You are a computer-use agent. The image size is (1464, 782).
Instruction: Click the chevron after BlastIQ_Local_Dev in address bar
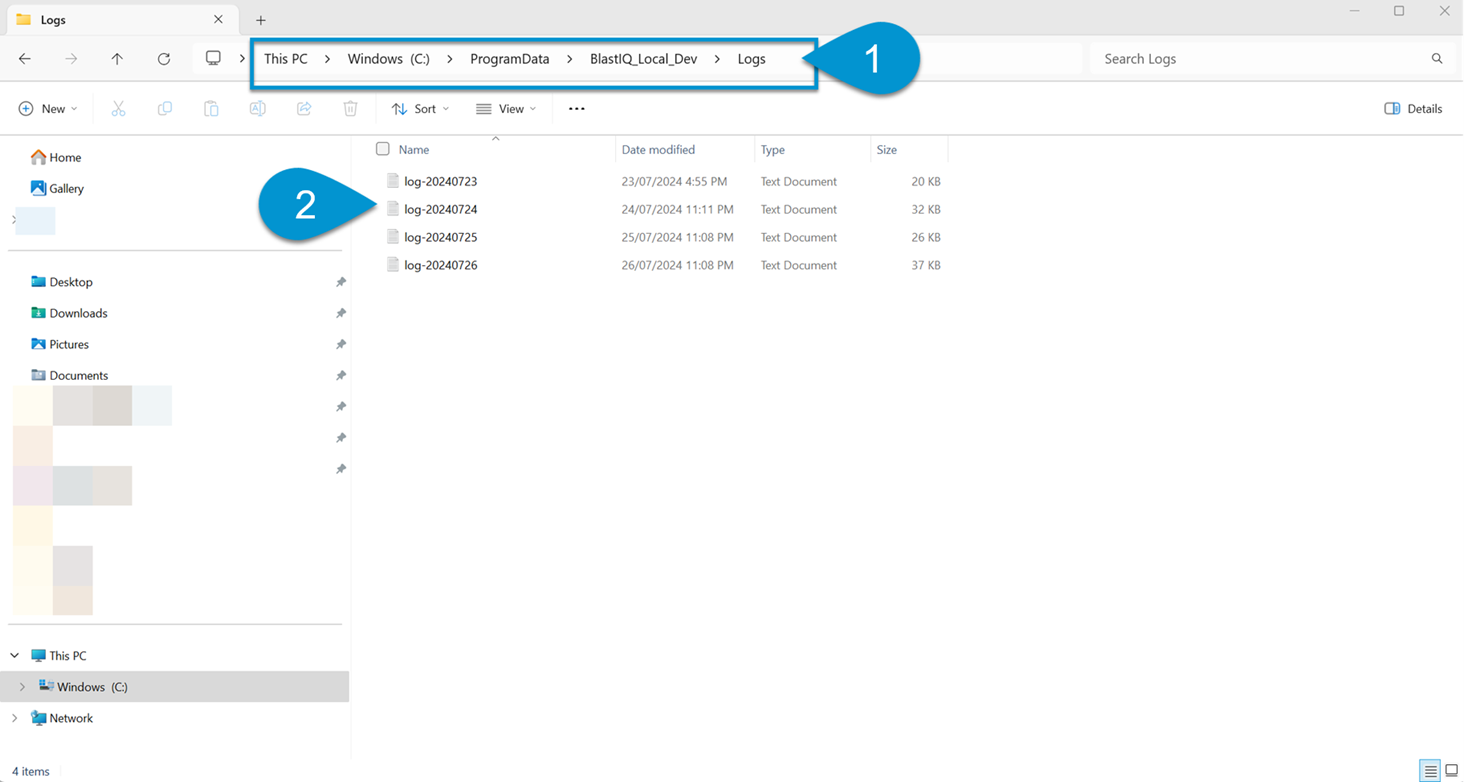point(717,59)
